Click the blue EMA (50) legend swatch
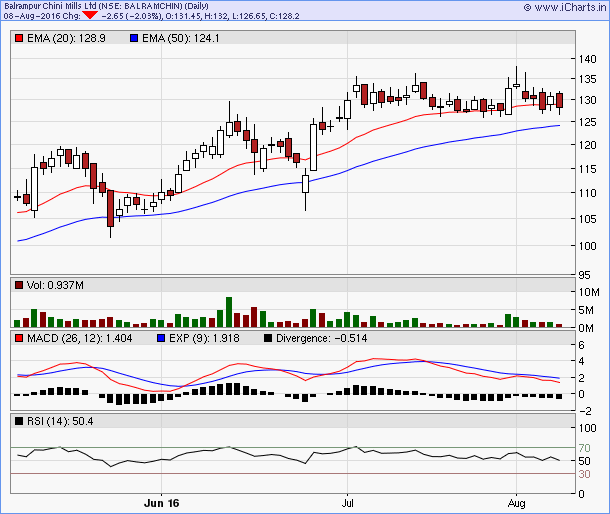 [134, 38]
